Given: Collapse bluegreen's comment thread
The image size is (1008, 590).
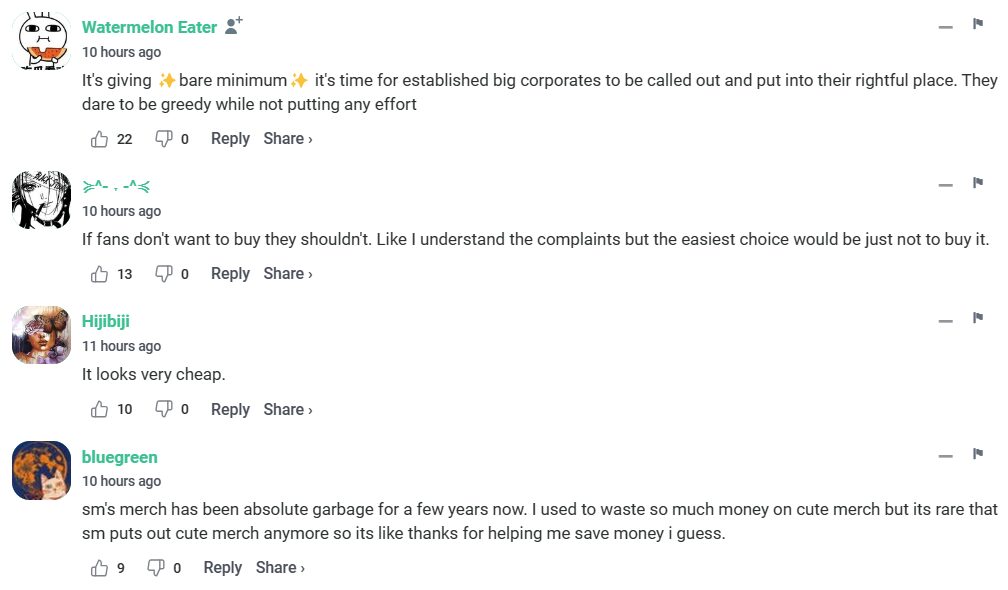Looking at the screenshot, I should (946, 457).
